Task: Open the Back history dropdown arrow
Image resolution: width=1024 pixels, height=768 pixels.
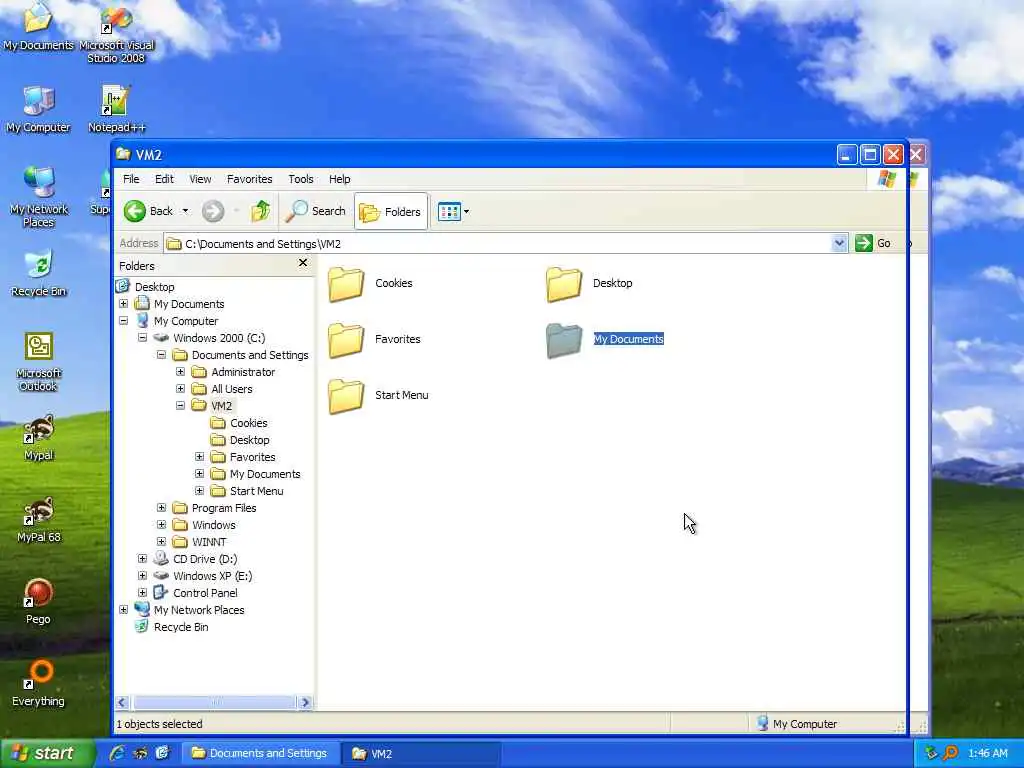Action: tap(185, 211)
